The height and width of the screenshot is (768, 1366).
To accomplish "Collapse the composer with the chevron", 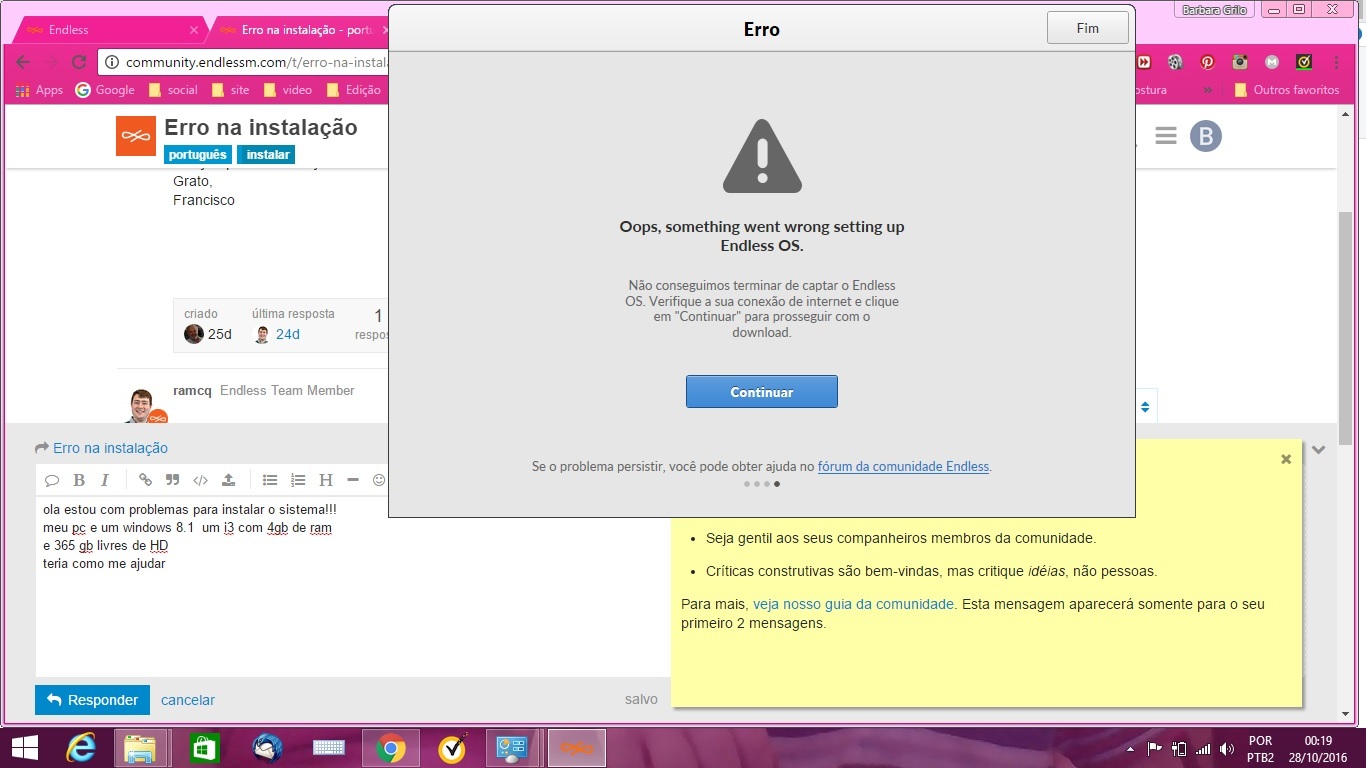I will (x=1319, y=450).
